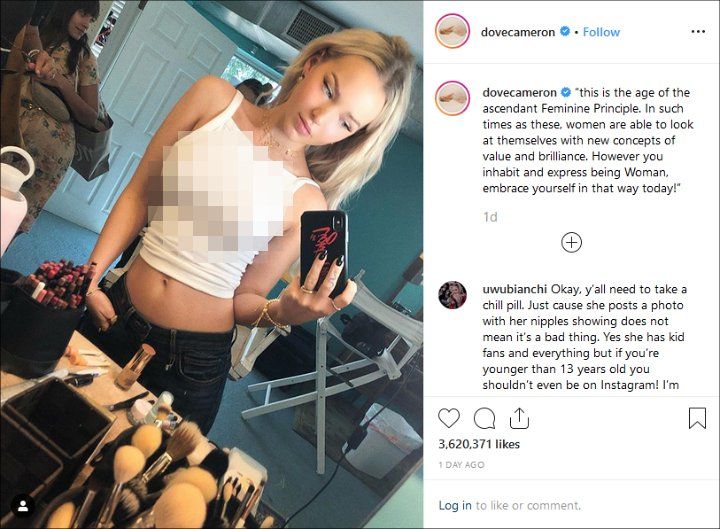
Task: Follow dovecameron using the Follow link
Action: (x=601, y=32)
